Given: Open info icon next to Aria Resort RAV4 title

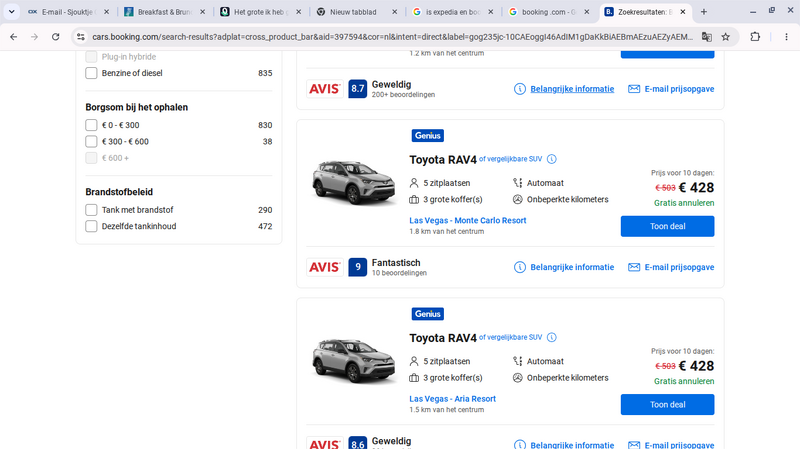Looking at the screenshot, I should (x=552, y=337).
